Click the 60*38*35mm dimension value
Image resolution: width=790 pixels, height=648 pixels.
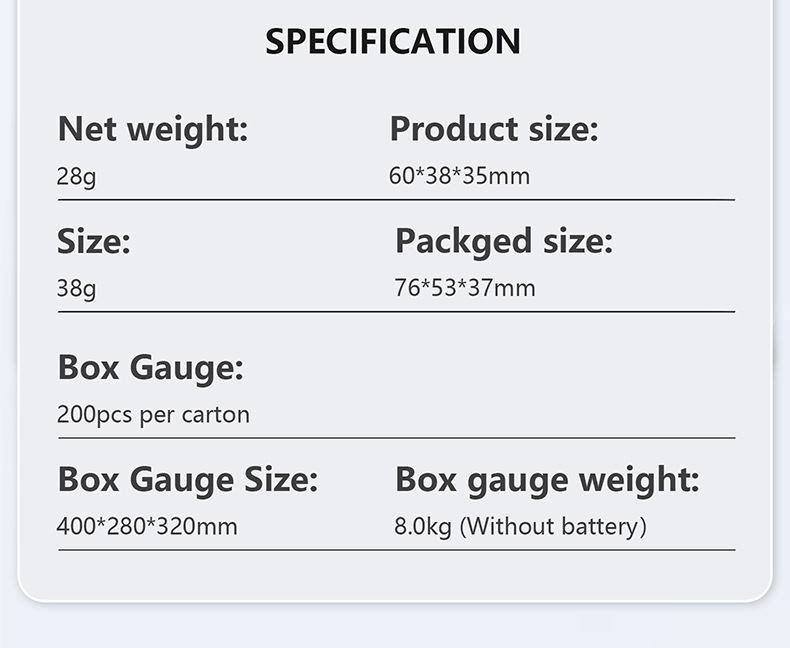[x=459, y=176]
